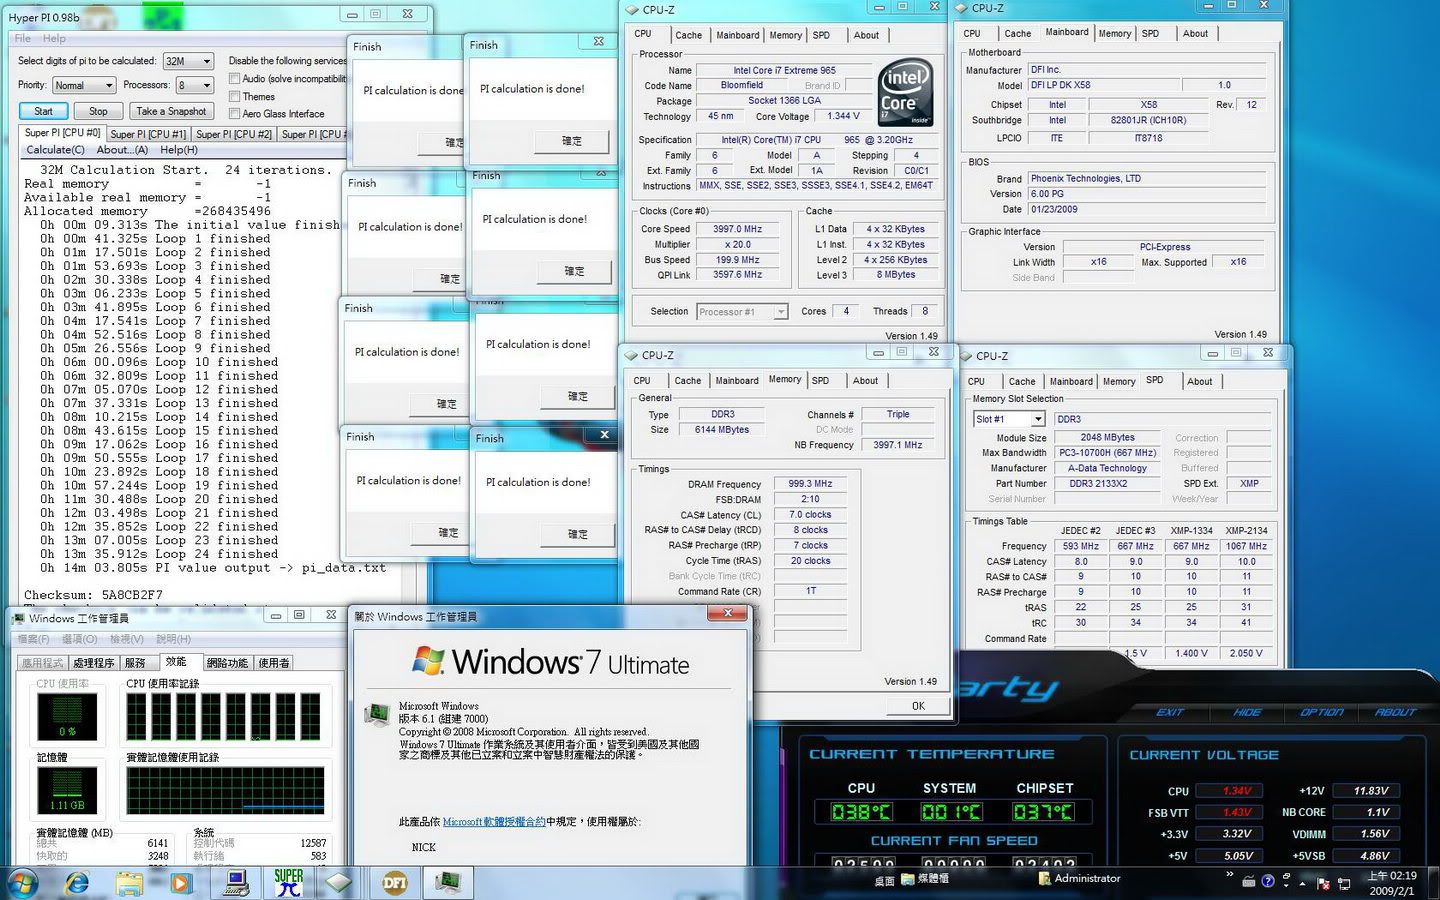Open the Action Center flag tray icon
This screenshot has width=1440, height=900.
(1323, 883)
